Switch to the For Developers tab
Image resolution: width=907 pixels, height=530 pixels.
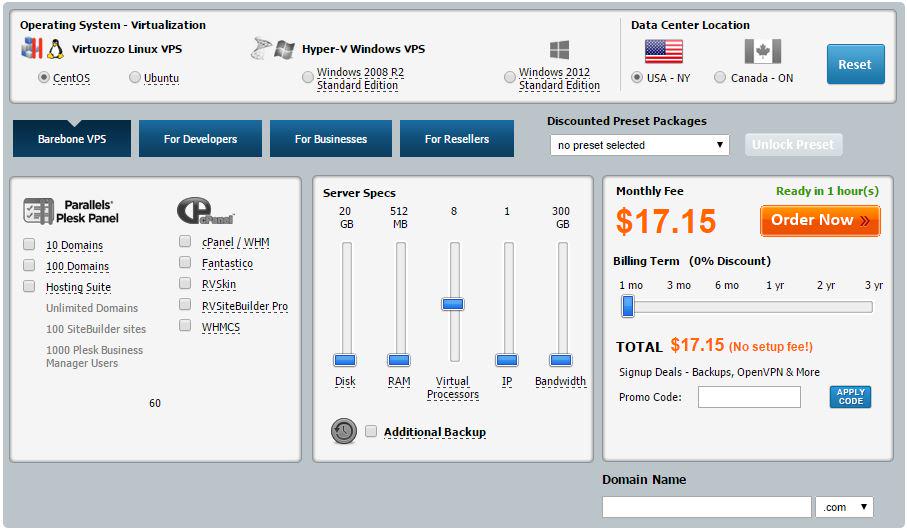200,139
